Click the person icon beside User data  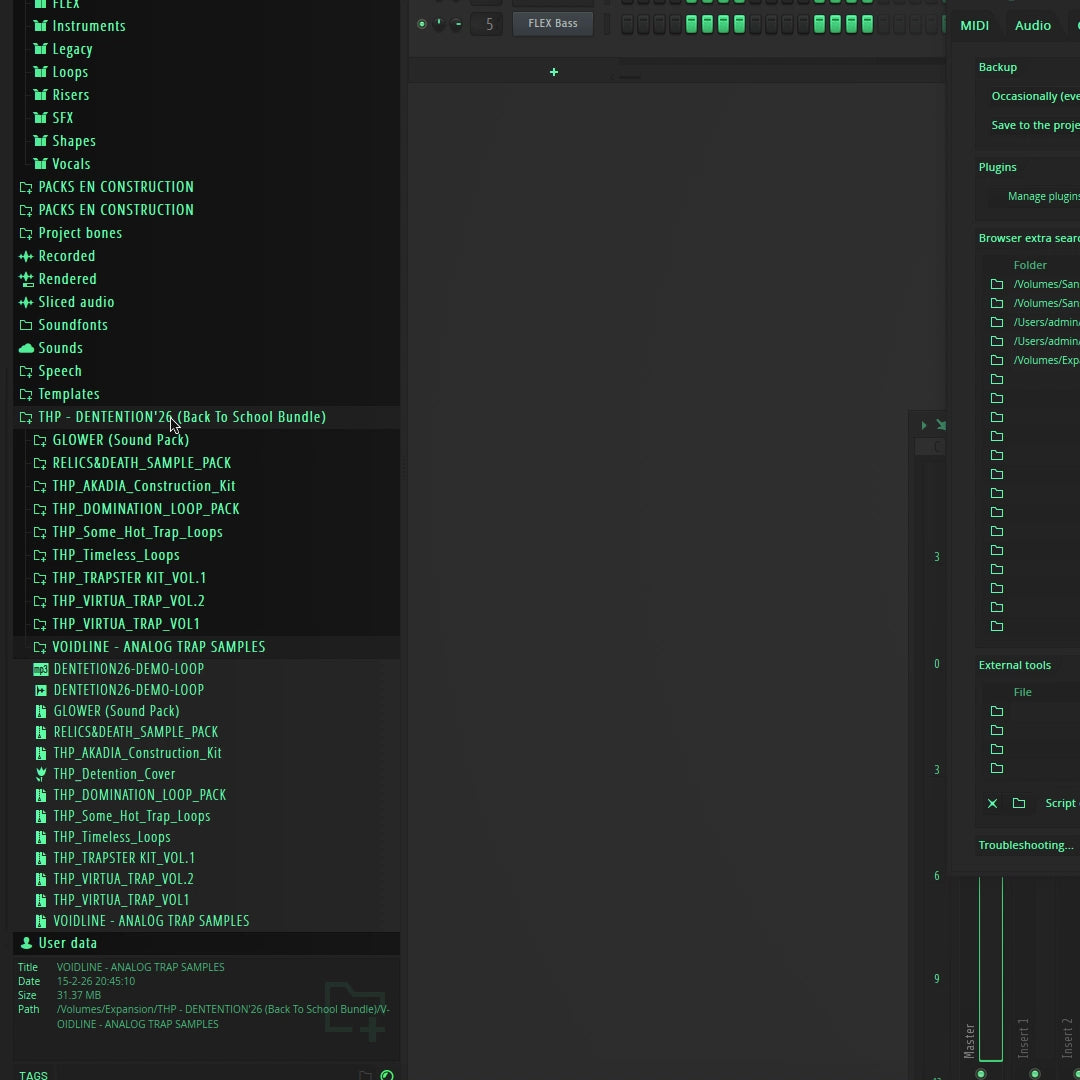pyautogui.click(x=26, y=943)
